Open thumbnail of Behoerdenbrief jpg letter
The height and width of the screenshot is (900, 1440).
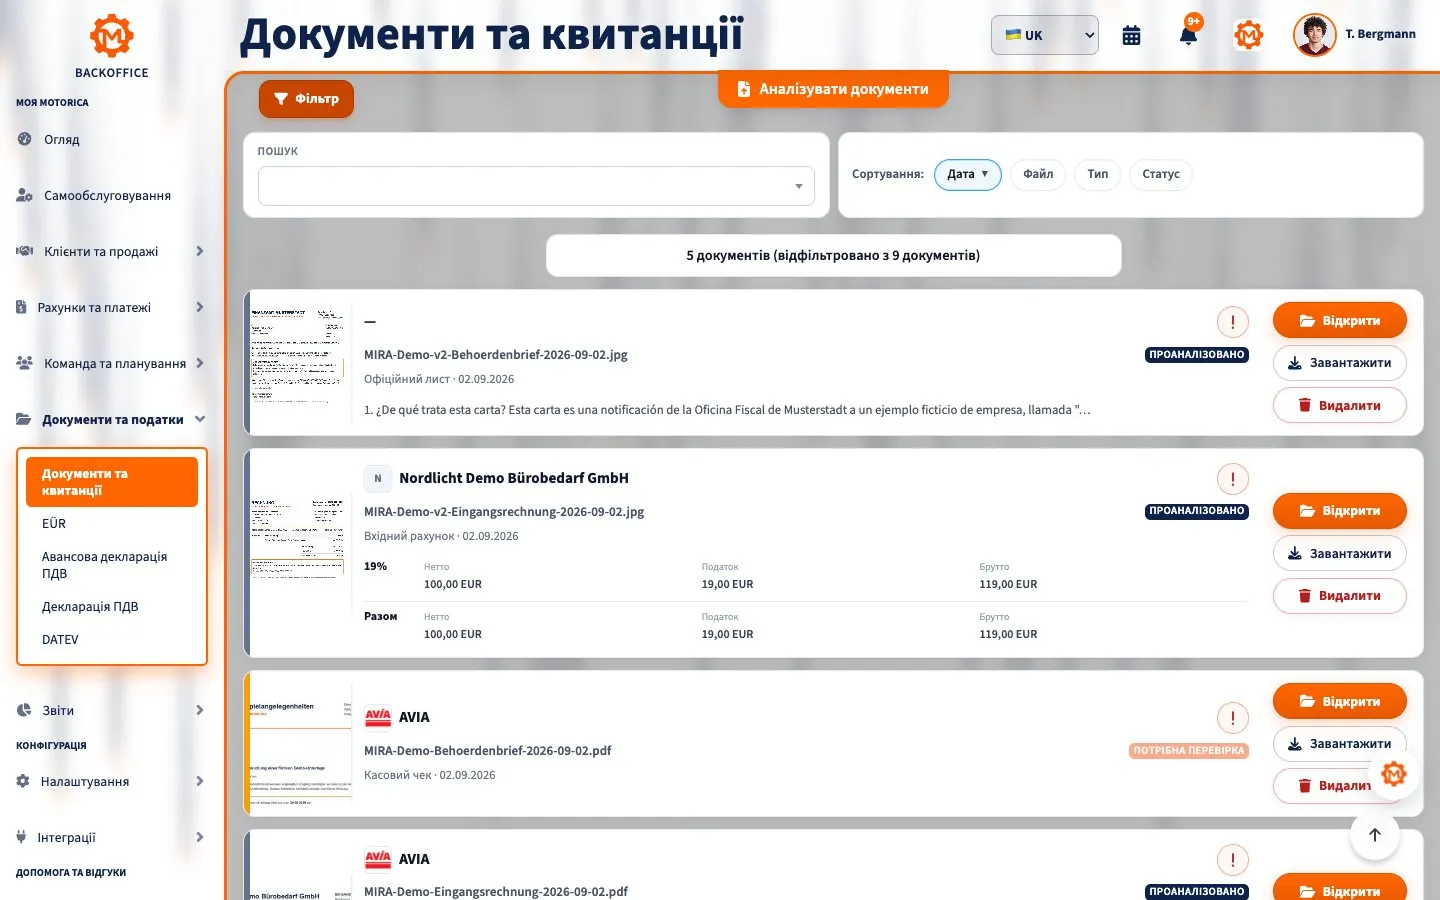(299, 363)
